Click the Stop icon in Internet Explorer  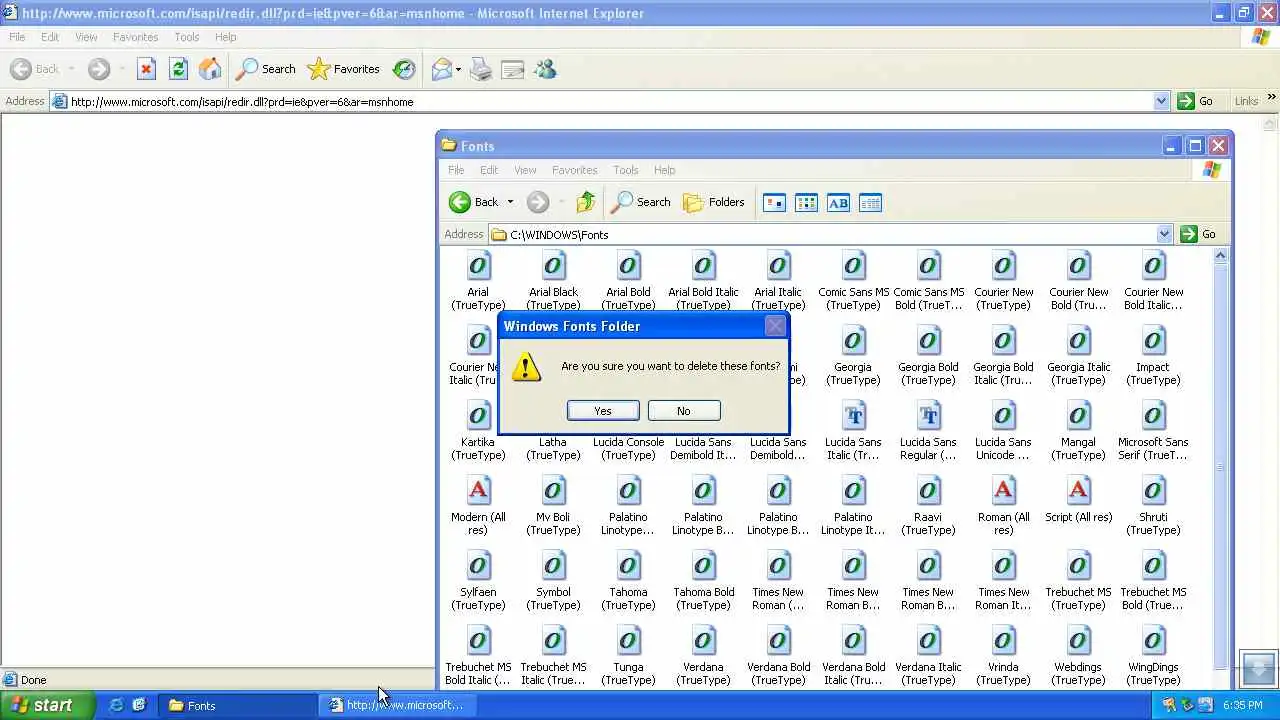(146, 69)
